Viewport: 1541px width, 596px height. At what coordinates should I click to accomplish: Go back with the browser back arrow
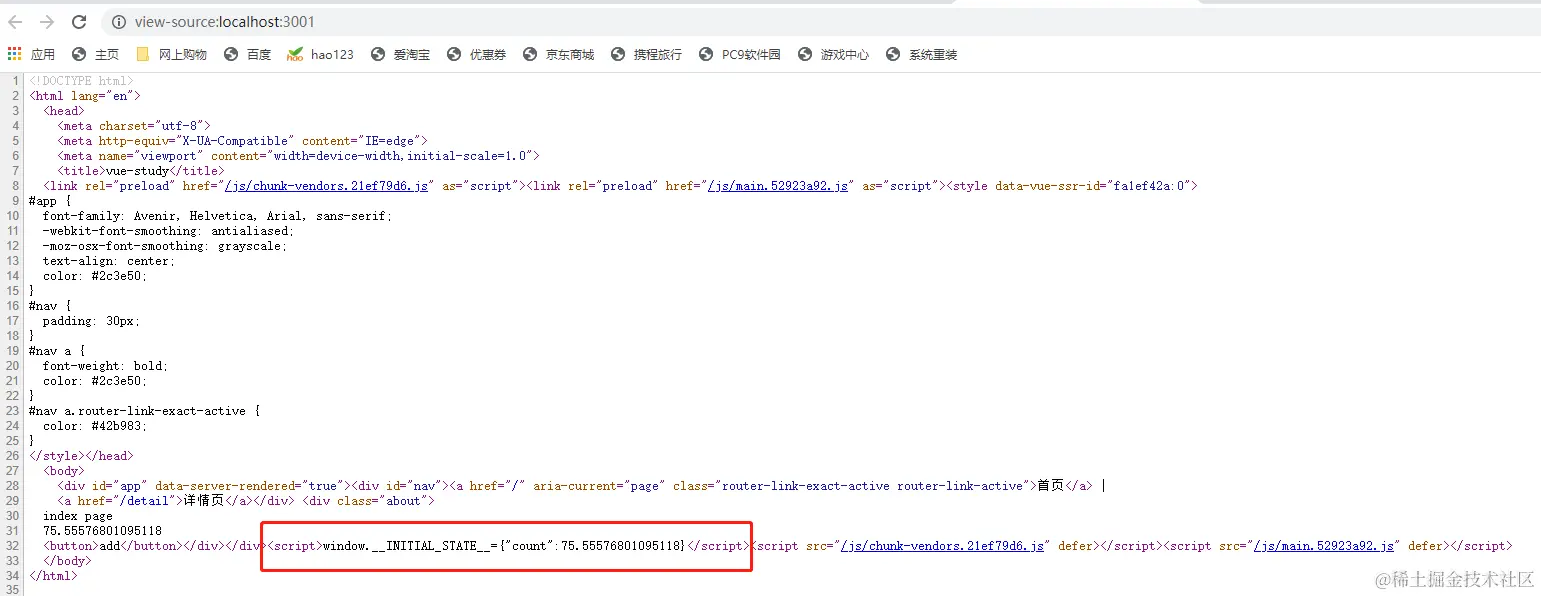coord(15,22)
